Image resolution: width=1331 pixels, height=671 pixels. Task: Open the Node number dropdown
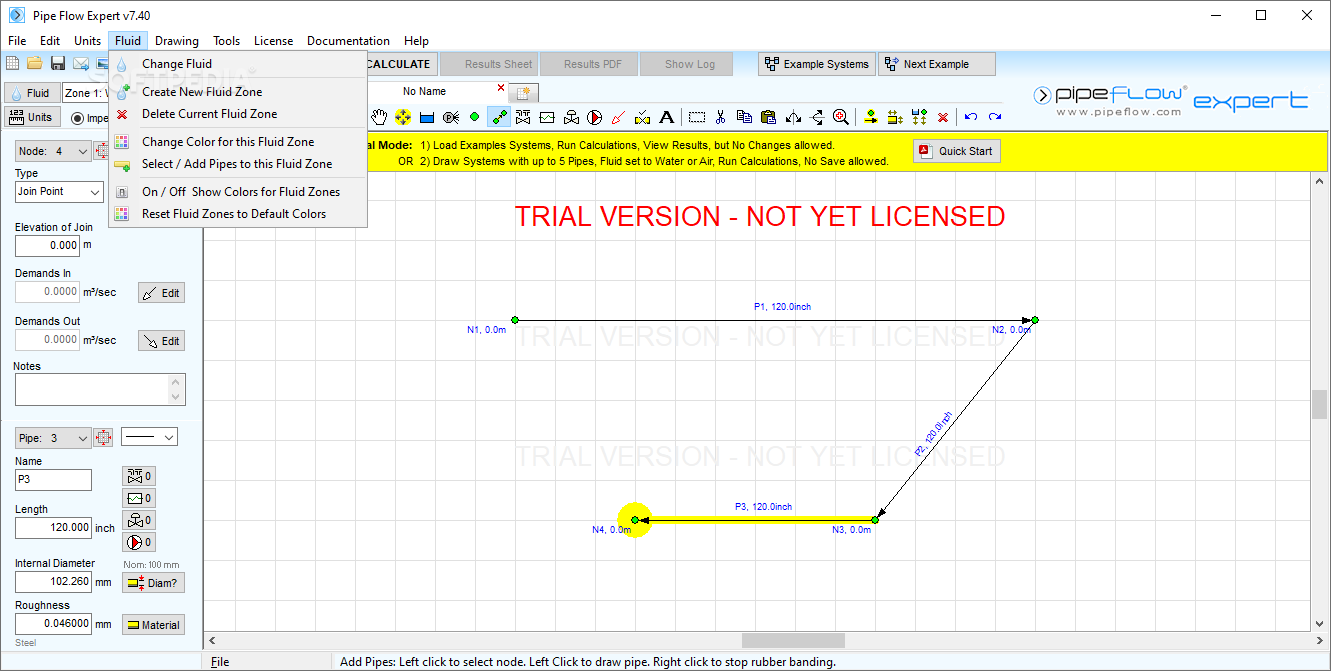[x=54, y=151]
